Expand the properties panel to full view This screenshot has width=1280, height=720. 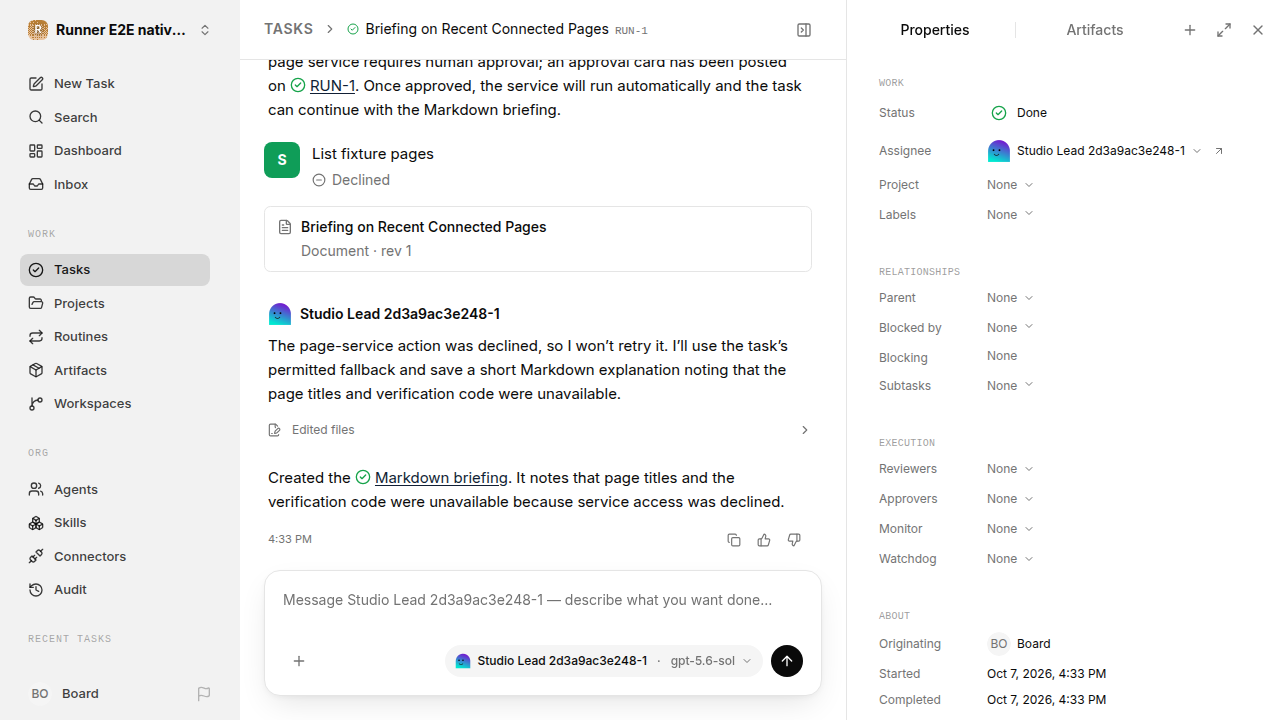(x=1224, y=30)
